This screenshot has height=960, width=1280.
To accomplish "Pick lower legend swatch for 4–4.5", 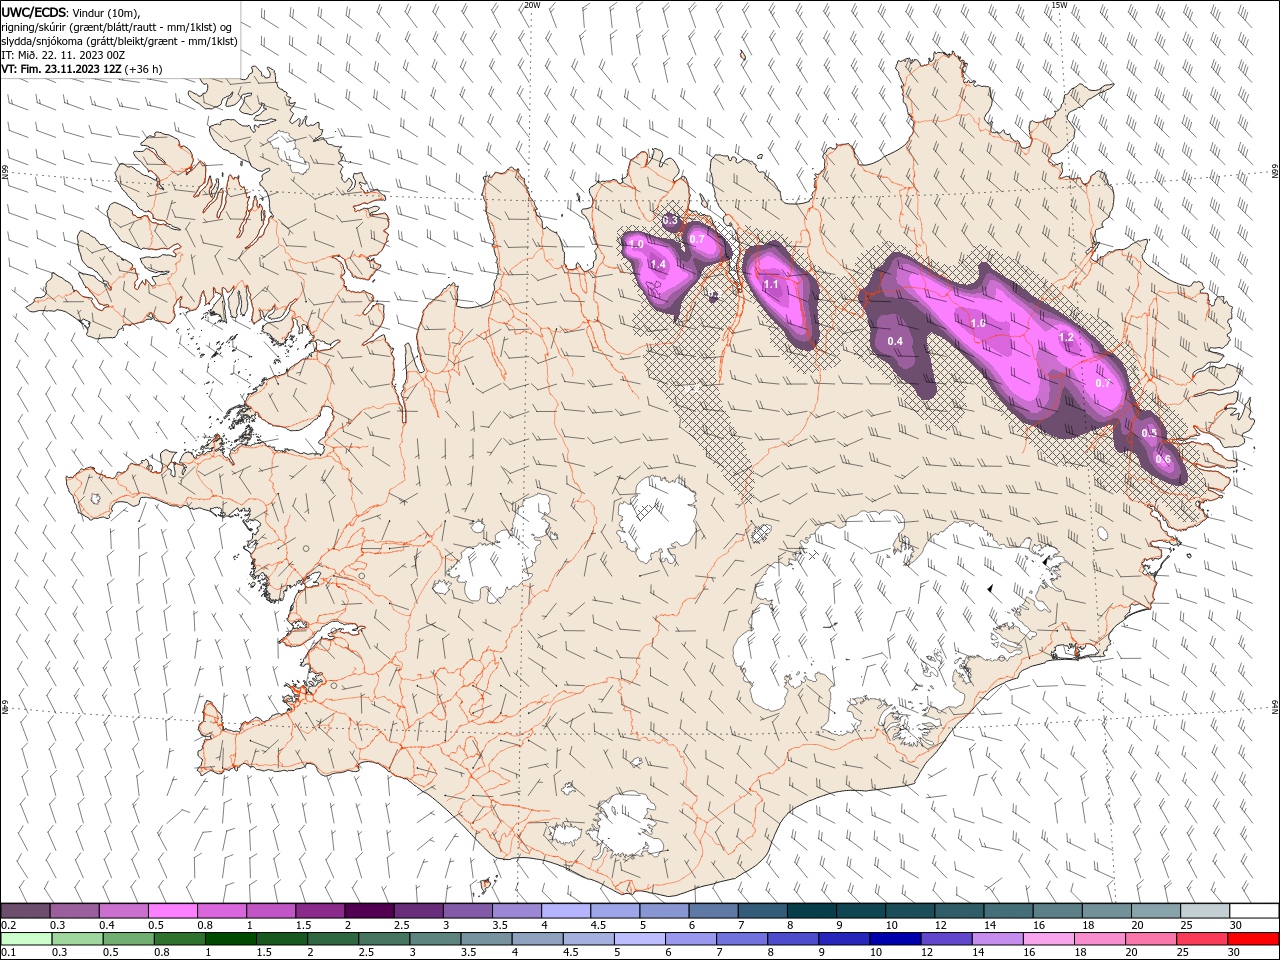I will (537, 939).
